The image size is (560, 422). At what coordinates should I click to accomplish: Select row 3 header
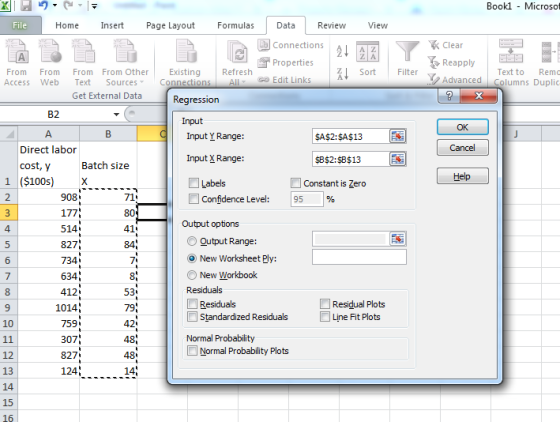[9, 213]
